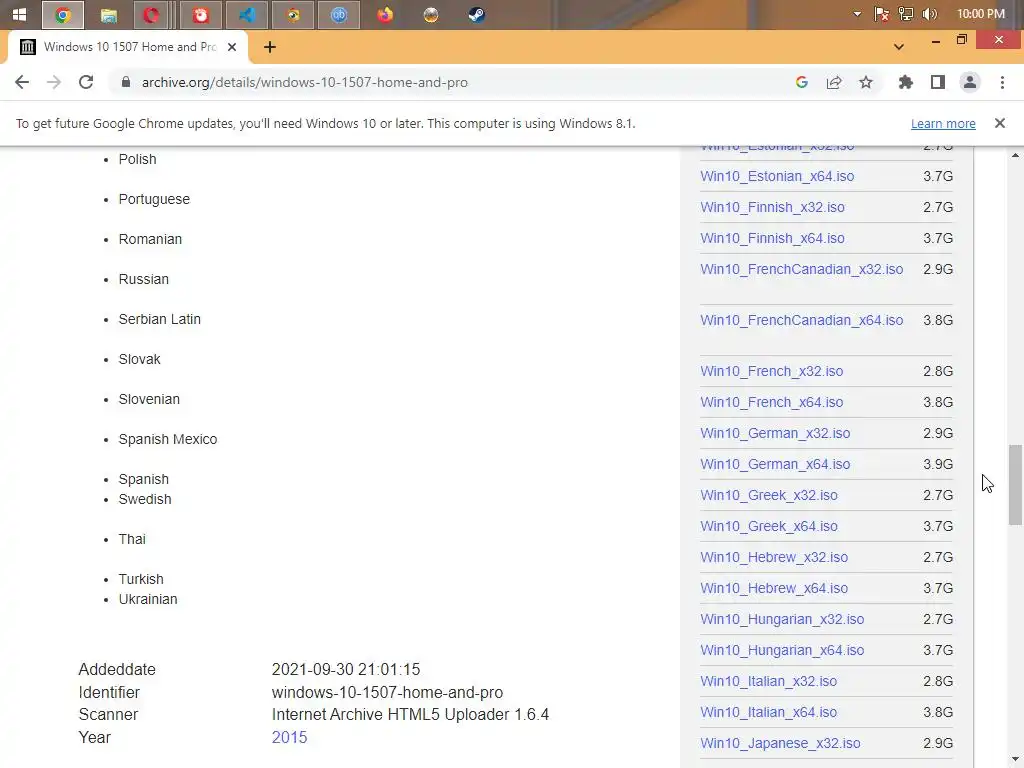Viewport: 1024px width, 768px height.
Task: Close the Windows 10 1507 tab
Action: [x=232, y=47]
